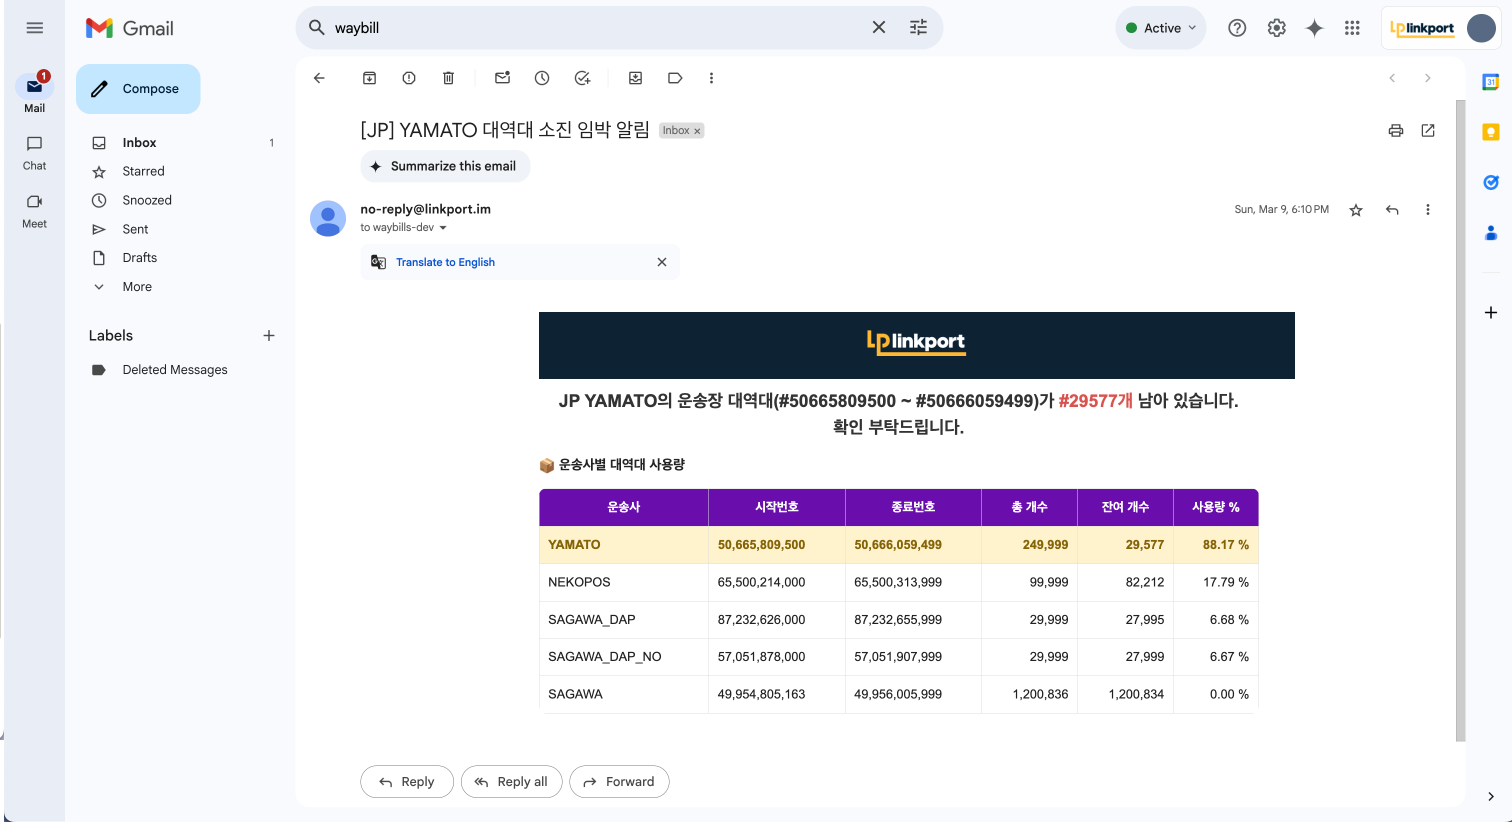This screenshot has height=822, width=1512.
Task: Archive this email
Action: click(x=369, y=78)
